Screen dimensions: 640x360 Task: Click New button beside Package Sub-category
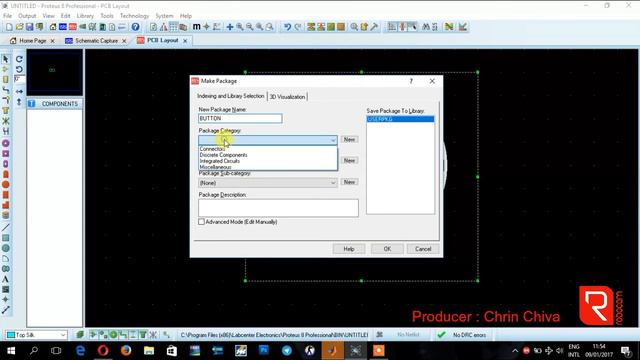point(349,182)
